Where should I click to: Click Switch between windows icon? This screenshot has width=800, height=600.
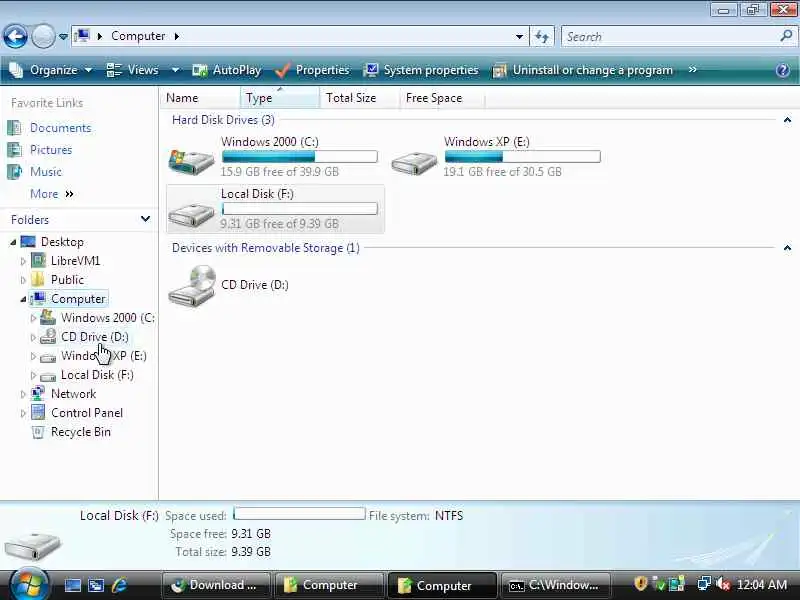pyautogui.click(x=95, y=585)
